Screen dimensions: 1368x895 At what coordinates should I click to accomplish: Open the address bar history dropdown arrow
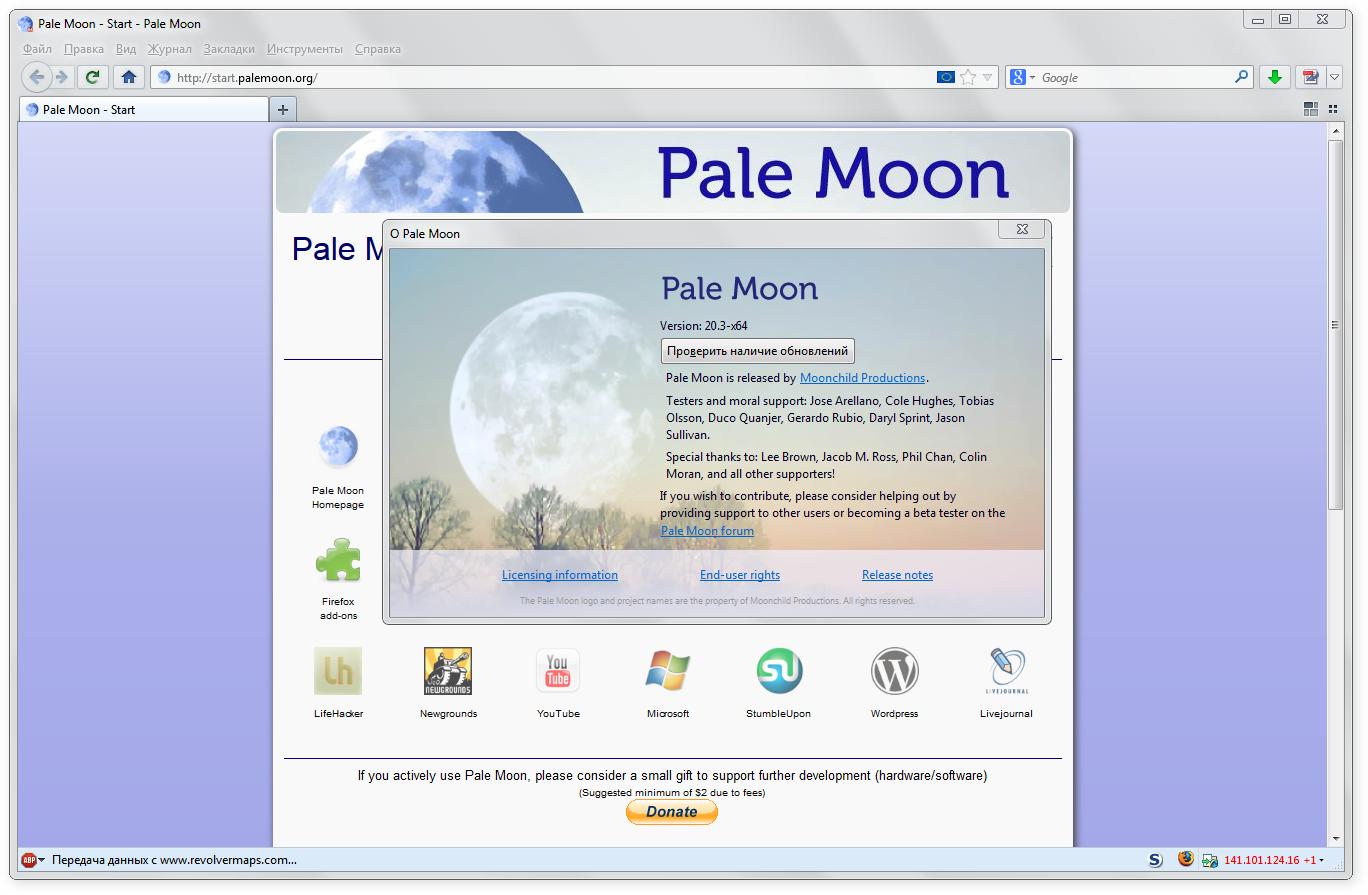[x=988, y=77]
